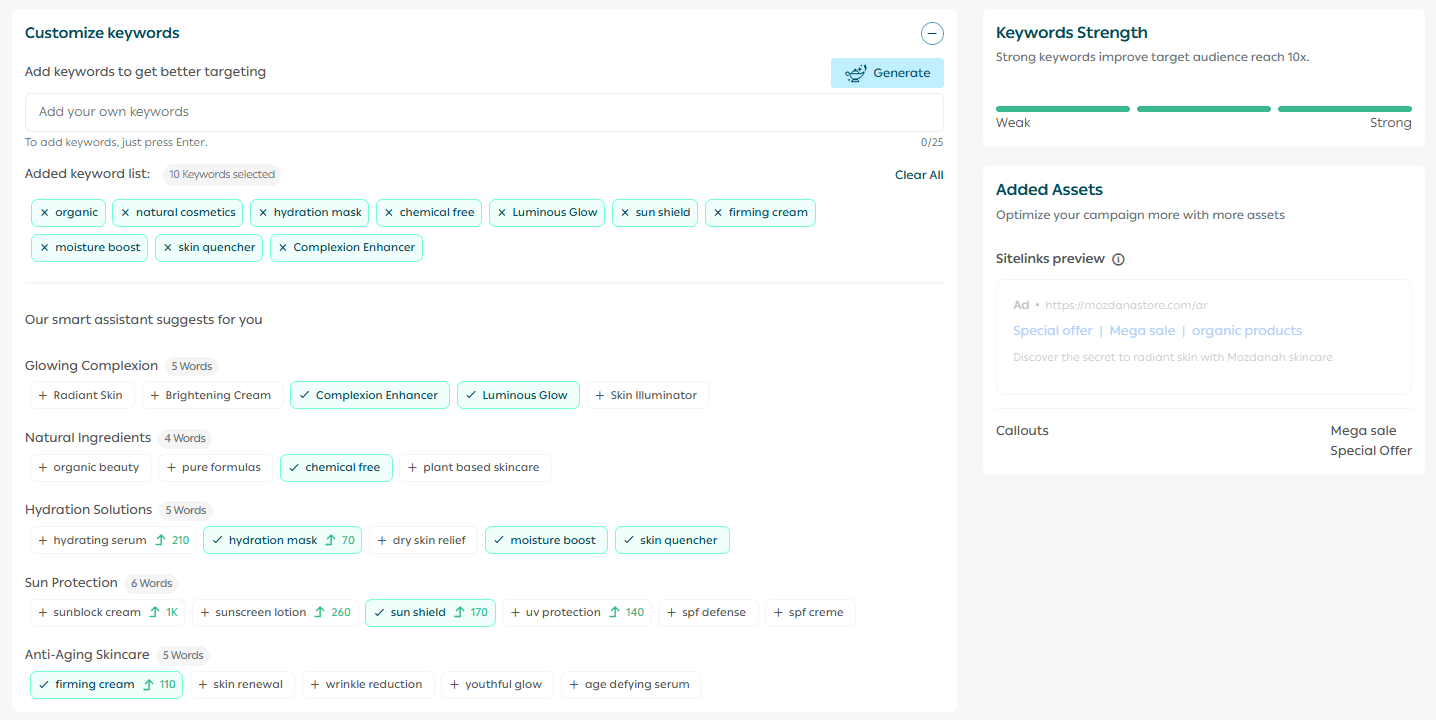This screenshot has height=720, width=1436.
Task: Remove the 'organic' keyword with its X icon
Action: click(45, 213)
